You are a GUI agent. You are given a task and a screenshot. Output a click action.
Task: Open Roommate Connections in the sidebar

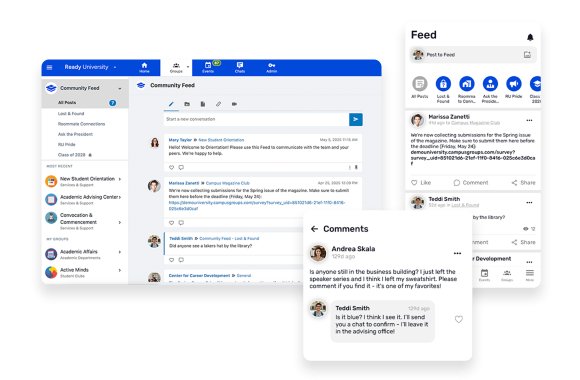pos(81,124)
